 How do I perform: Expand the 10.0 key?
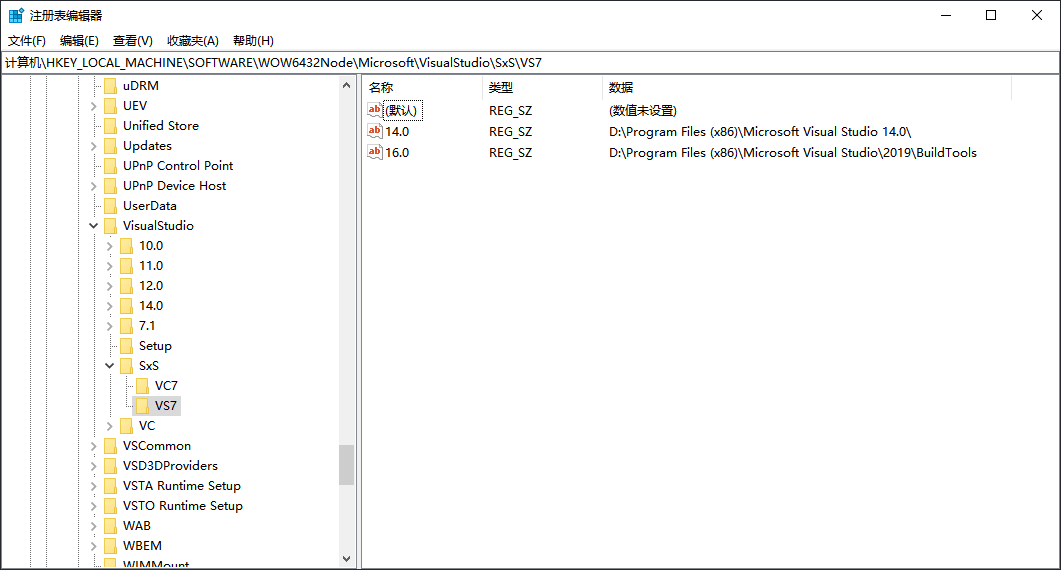[110, 246]
